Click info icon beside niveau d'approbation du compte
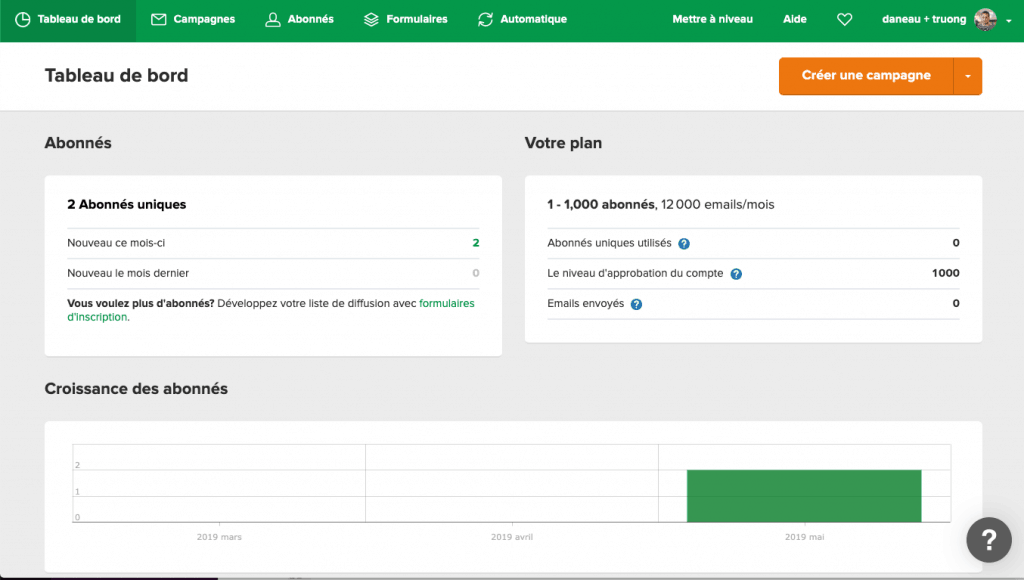This screenshot has height=580, width=1024. (736, 274)
